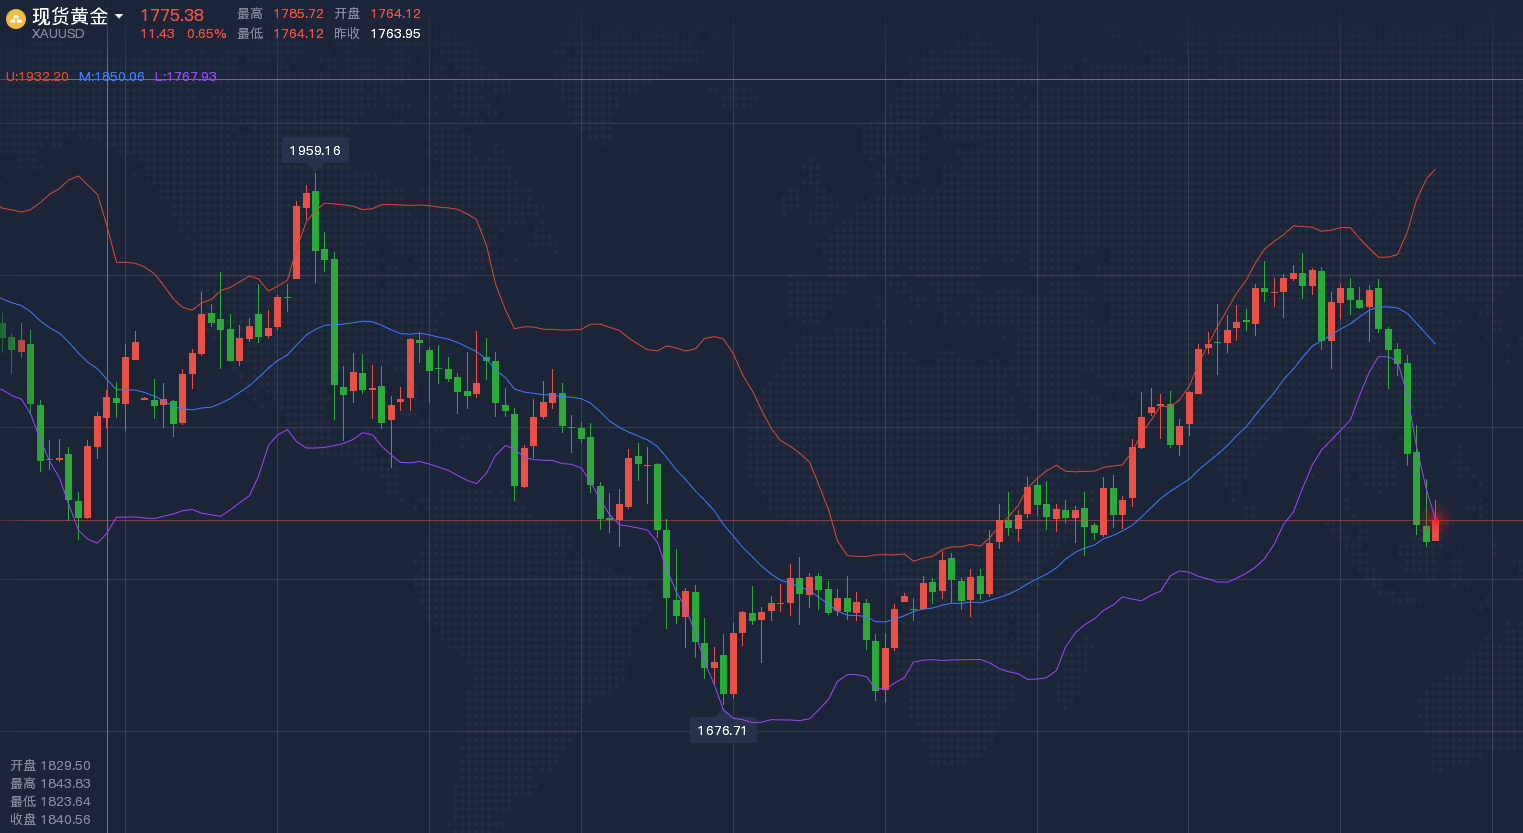
Task: Click the crosshair 收盘 1840.56 readout
Action: (51, 820)
